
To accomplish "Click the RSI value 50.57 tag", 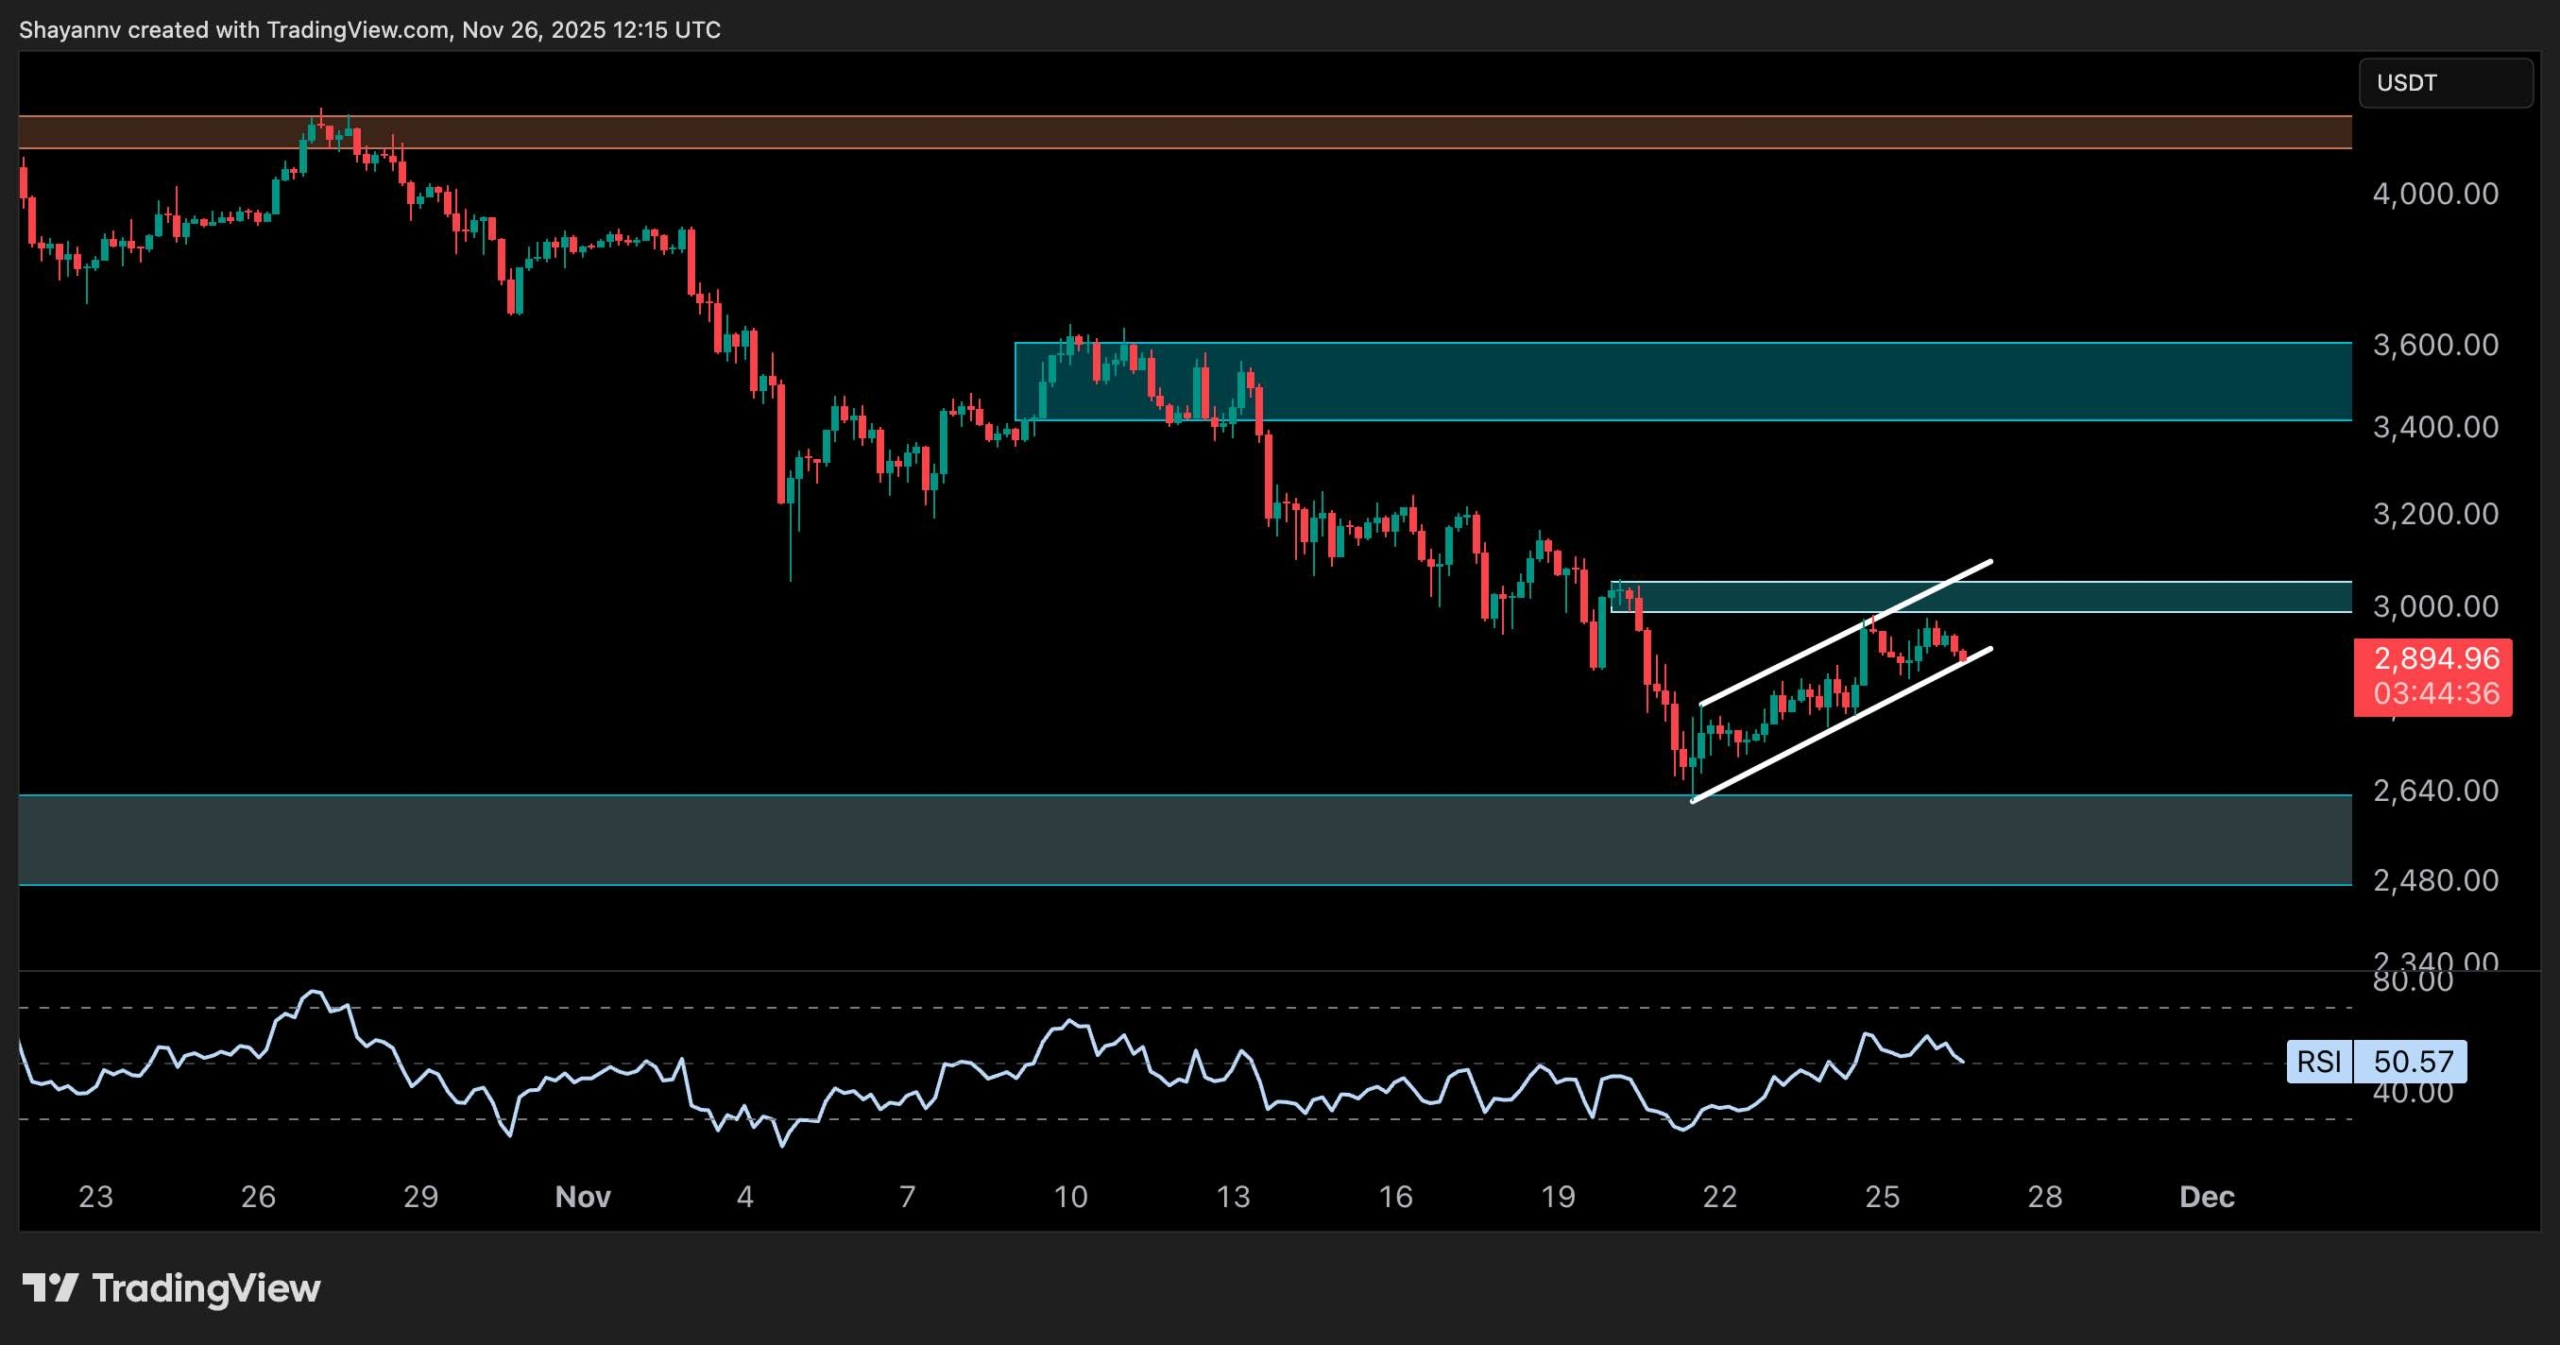I will click(x=2412, y=1061).
